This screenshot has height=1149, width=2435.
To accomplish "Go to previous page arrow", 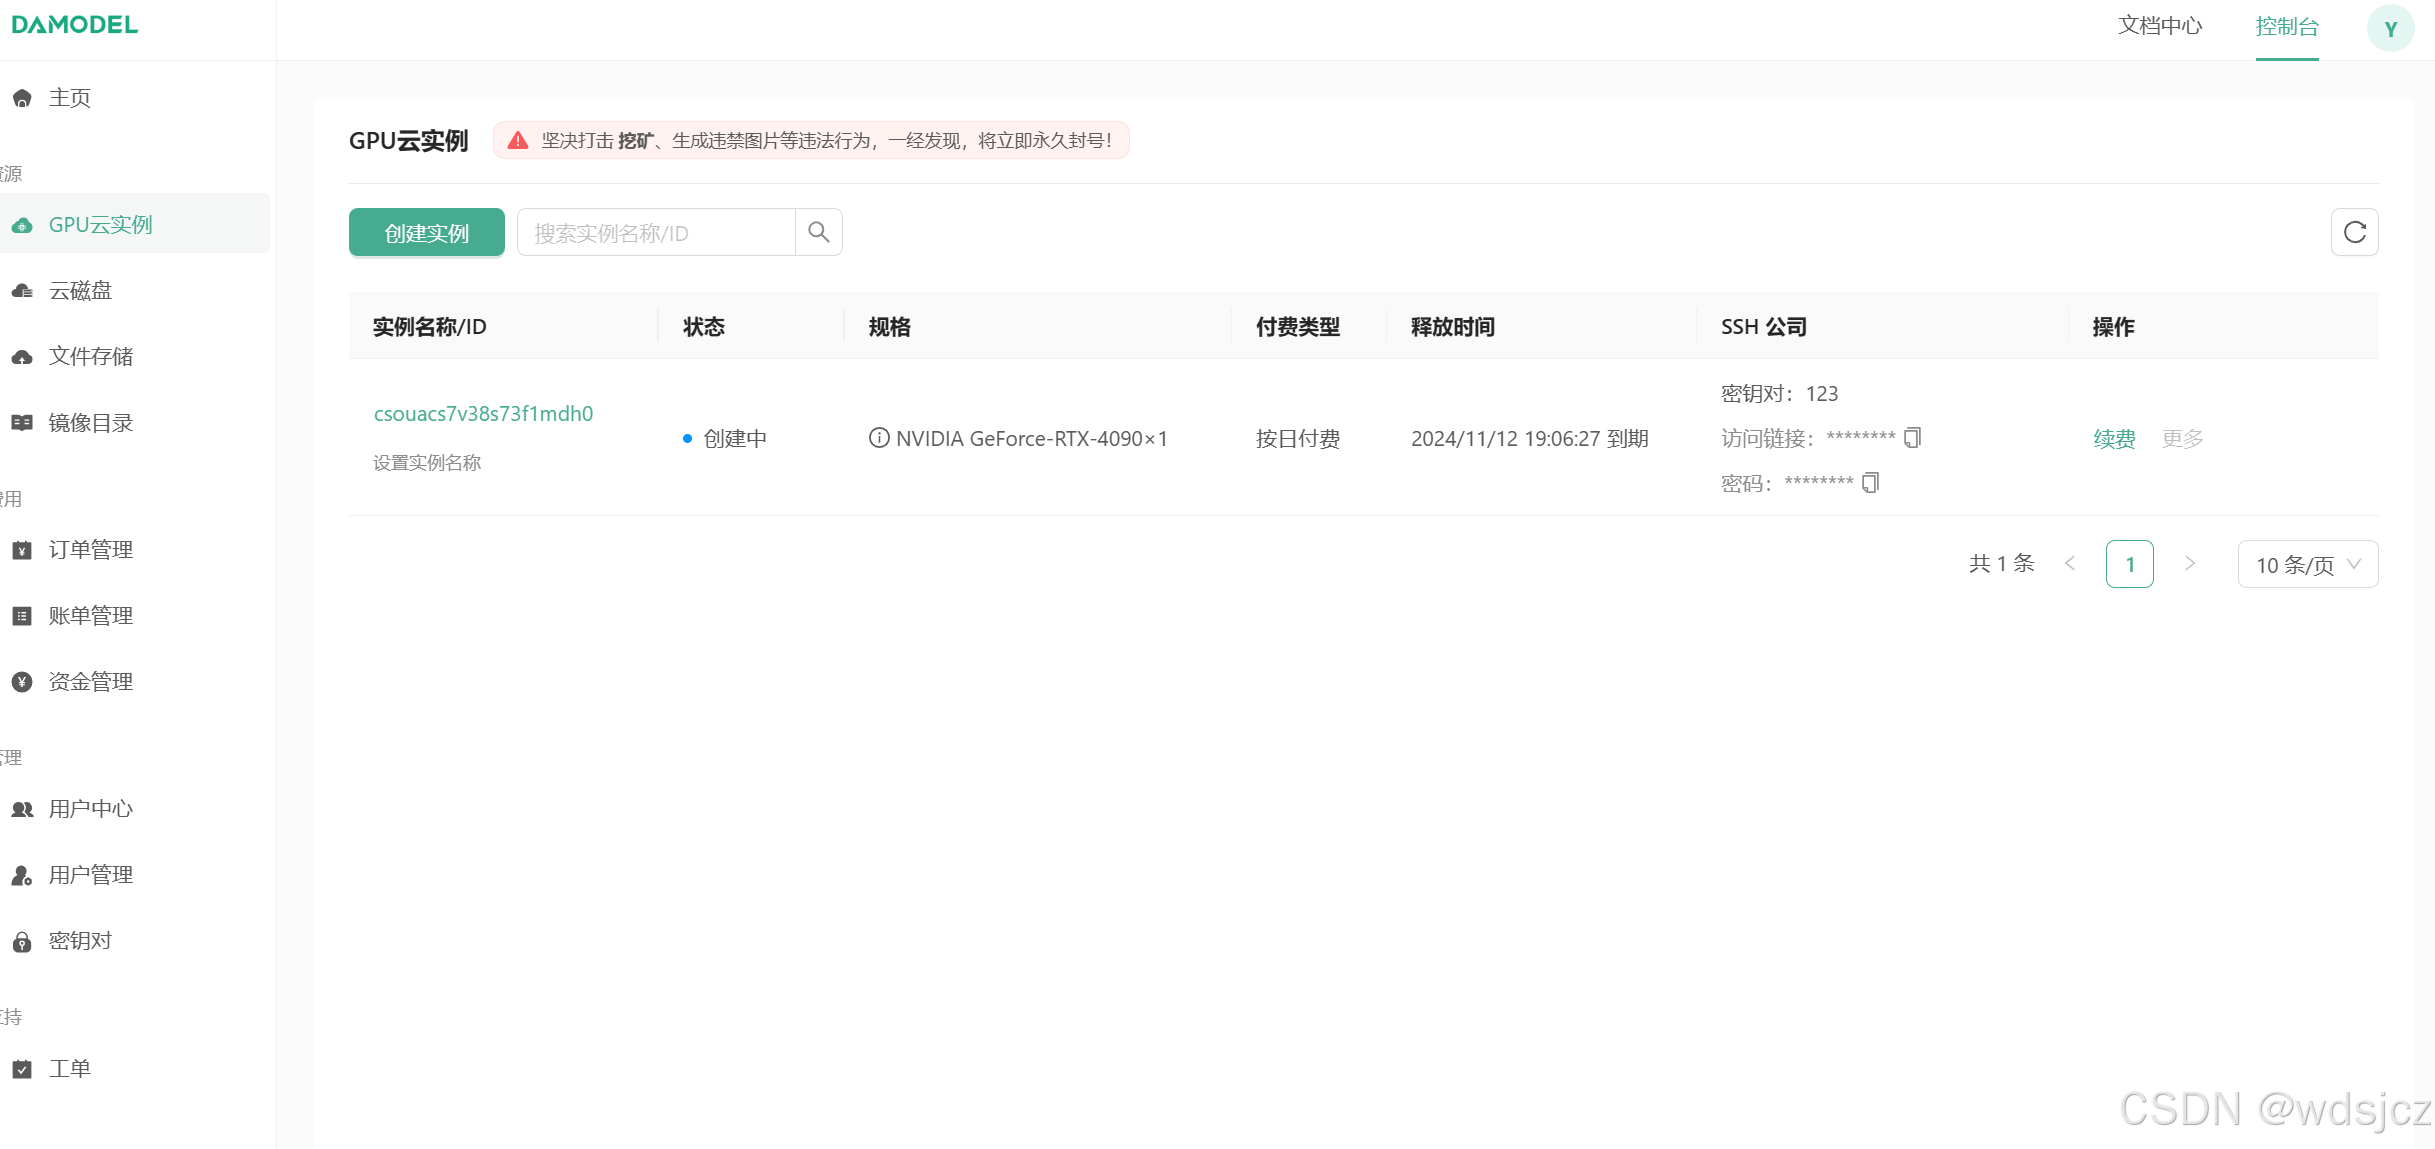I will pyautogui.click(x=2070, y=564).
